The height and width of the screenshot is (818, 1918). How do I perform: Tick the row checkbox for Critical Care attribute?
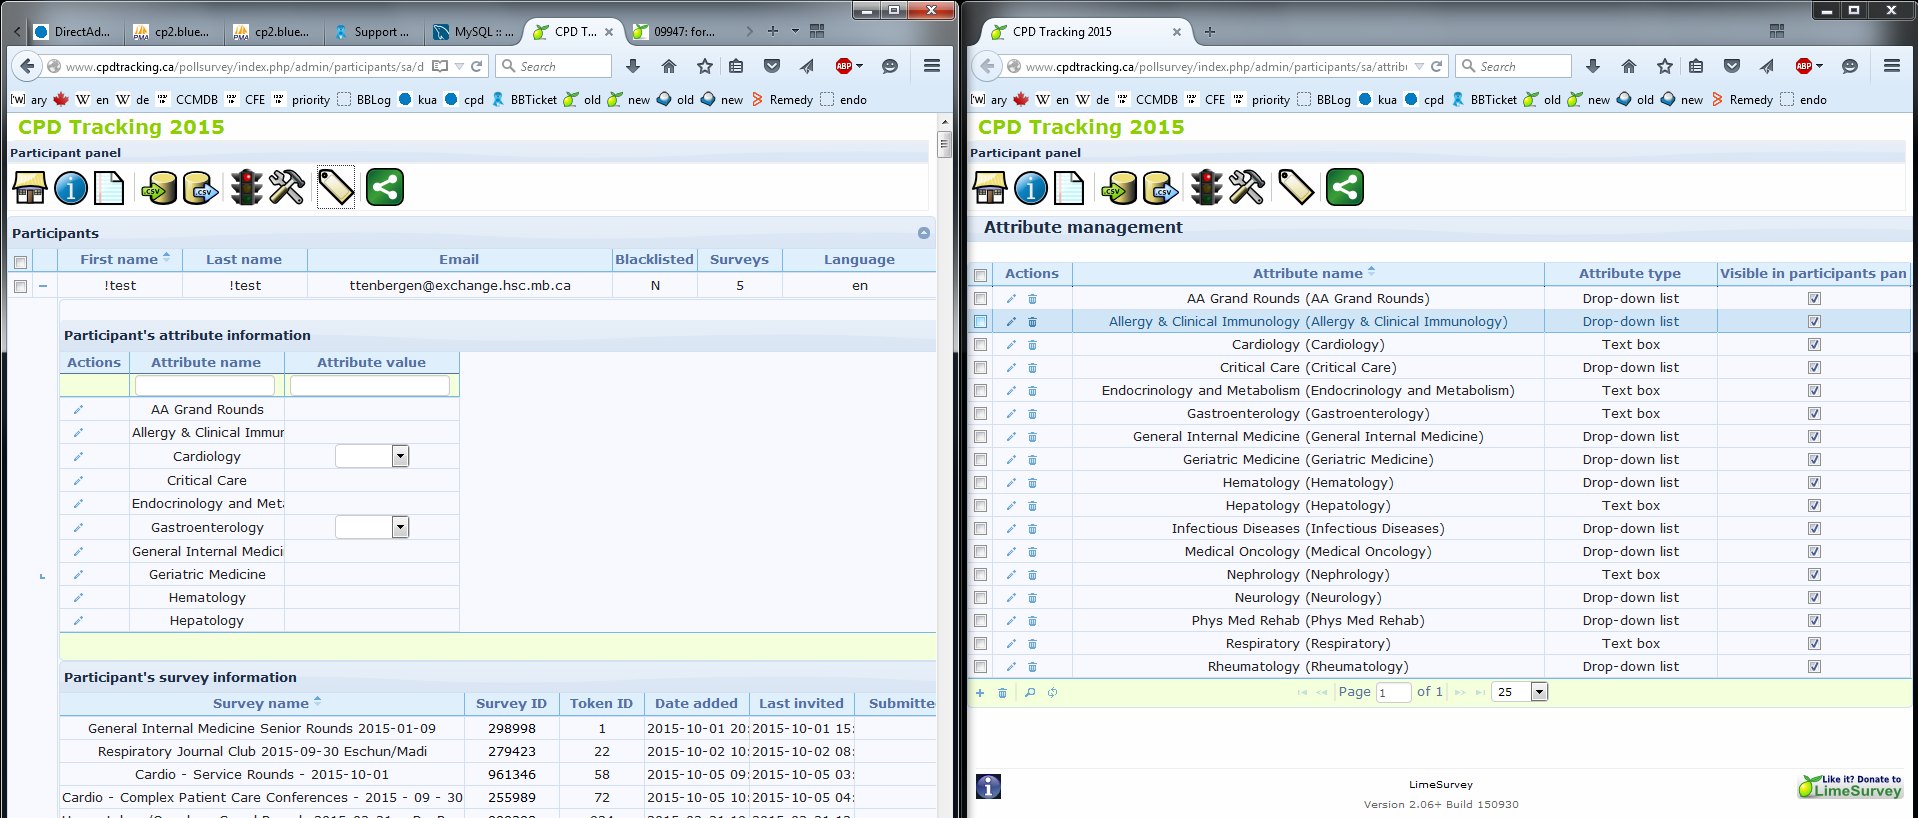tap(980, 368)
